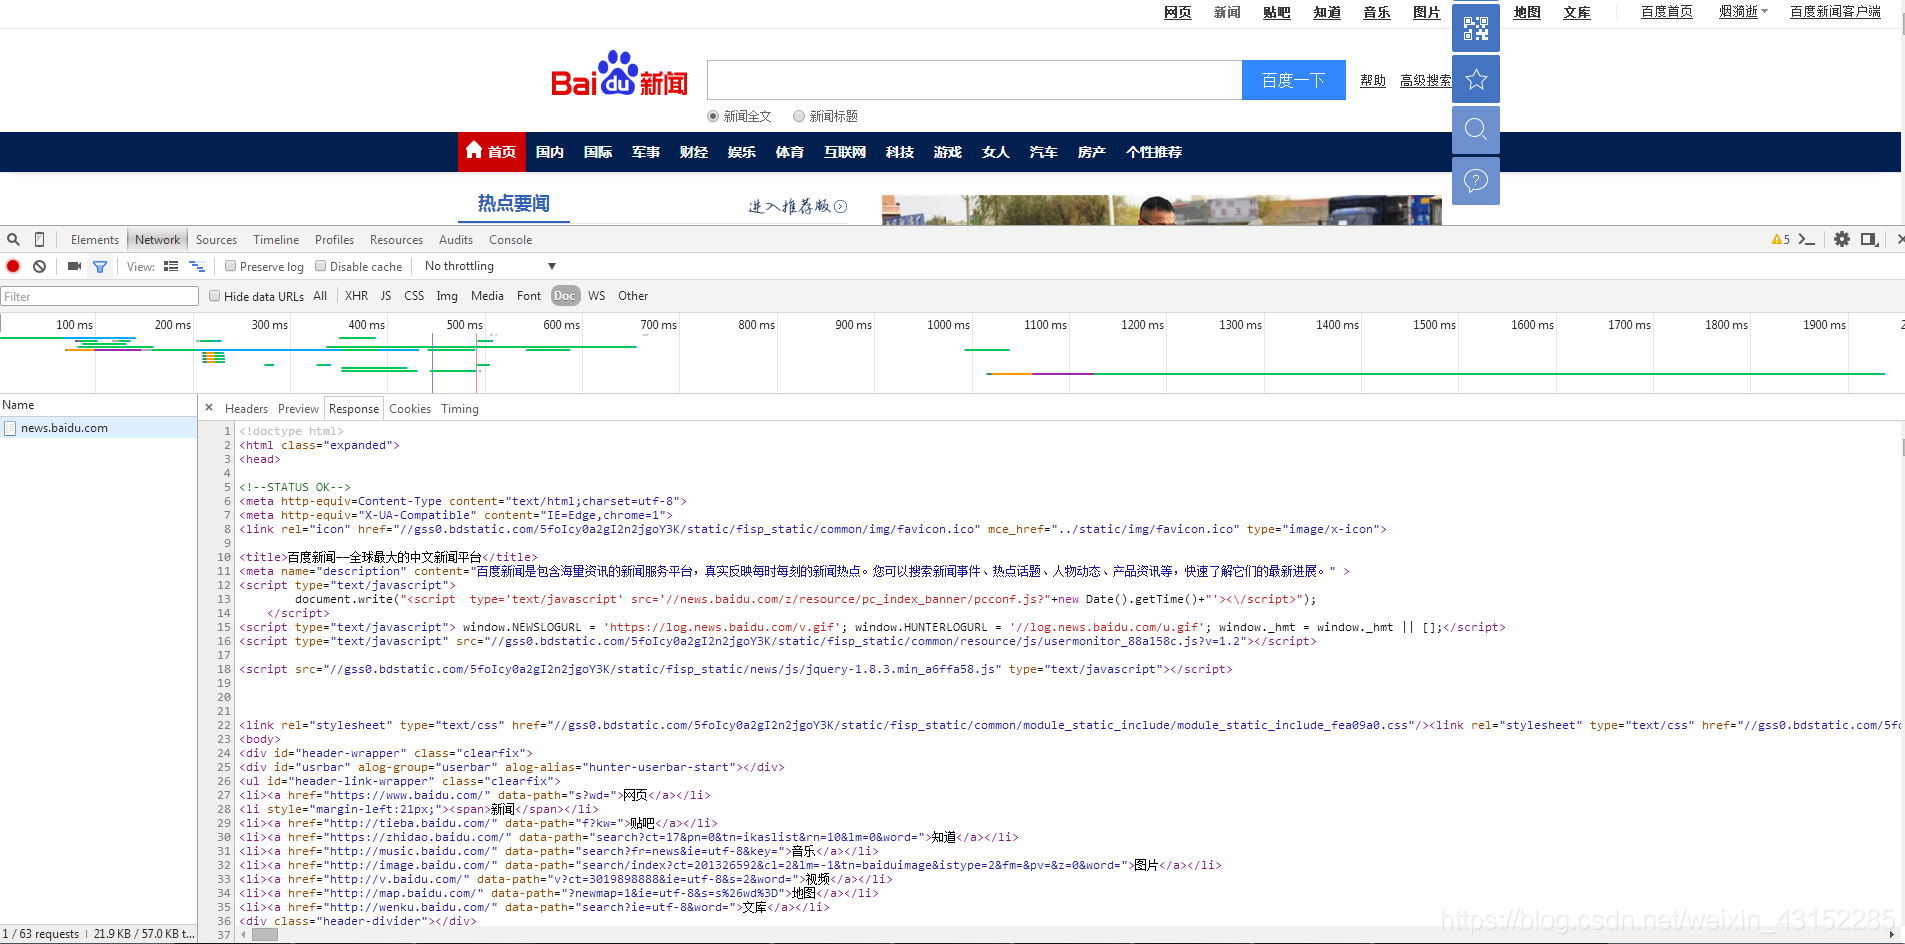Switch to the Headers tab

[x=246, y=409]
